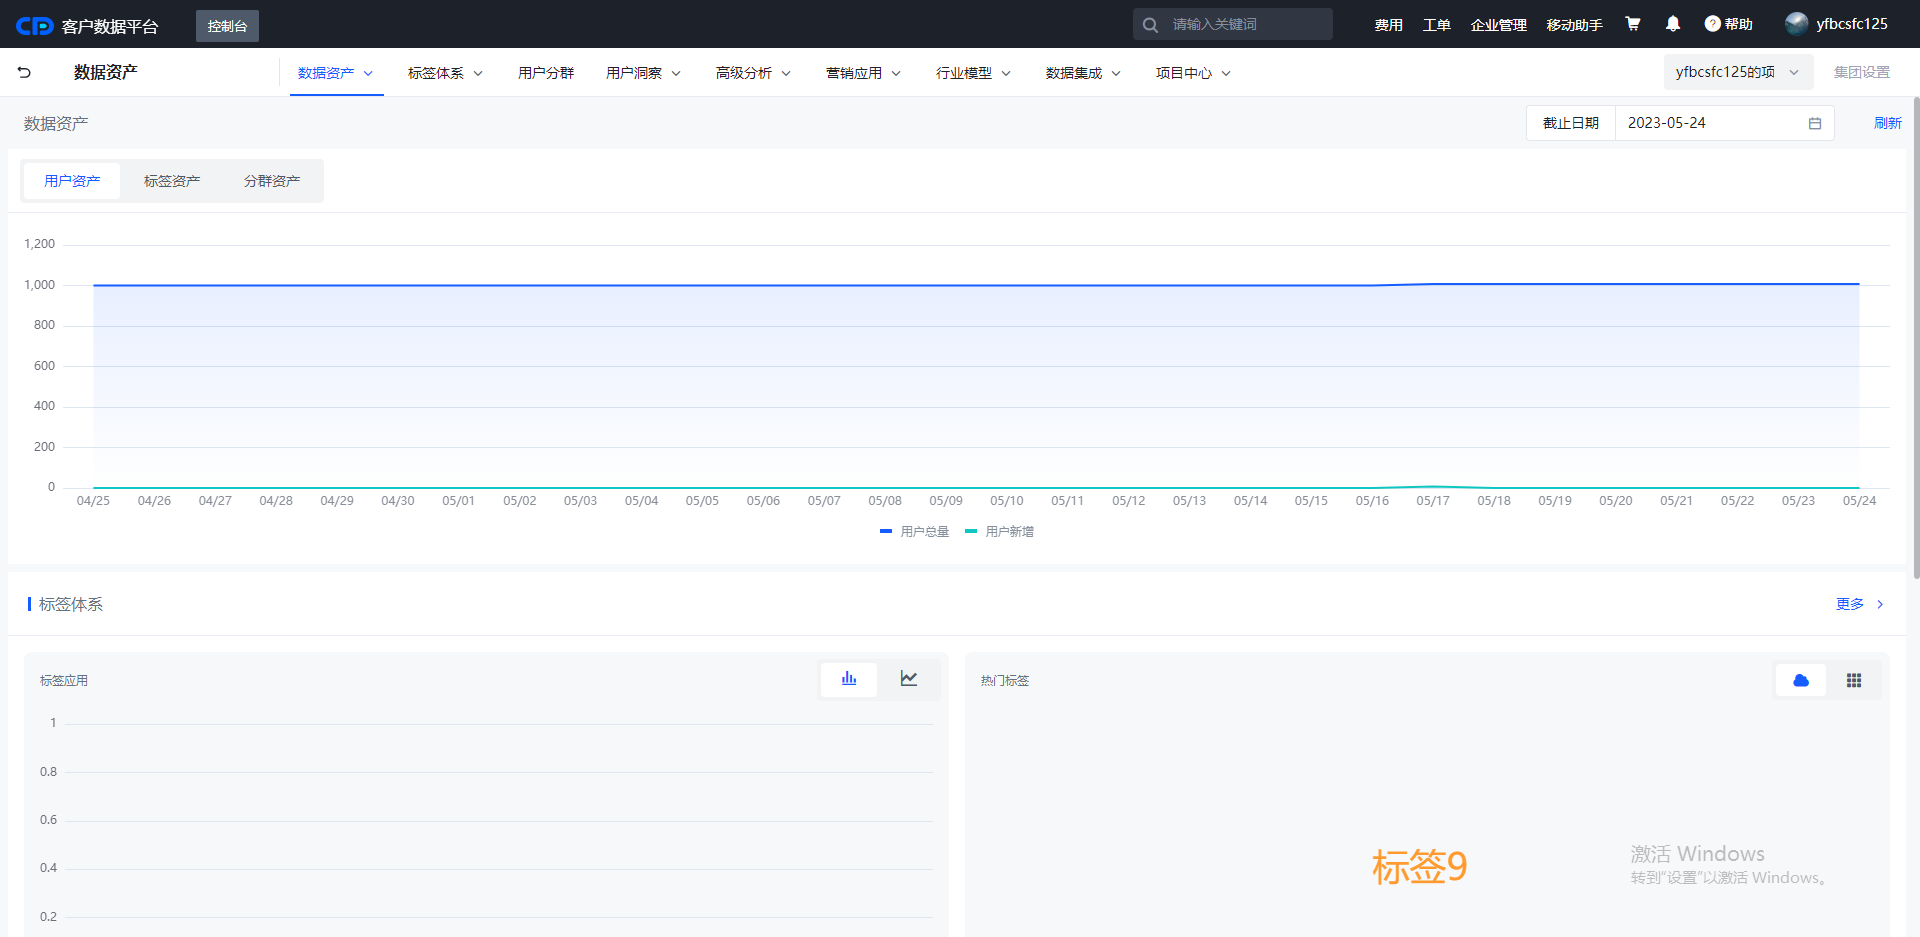
Task: Click the page vertical scrollbar
Action: point(1916,338)
